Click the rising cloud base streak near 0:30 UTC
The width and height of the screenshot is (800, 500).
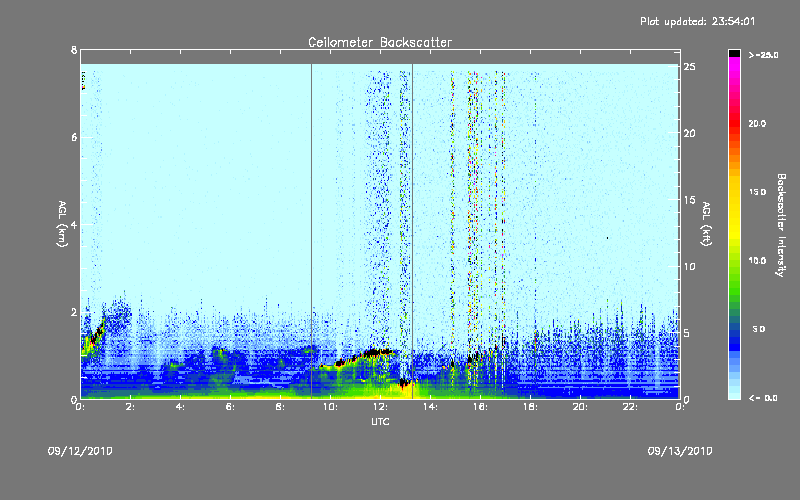pyautogui.click(x=94, y=335)
